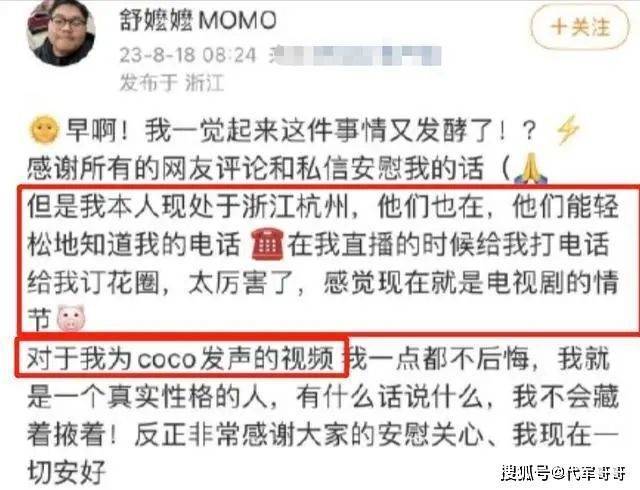Follow the user with +关注 button
The width and height of the screenshot is (640, 490).
pyautogui.click(x=580, y=27)
